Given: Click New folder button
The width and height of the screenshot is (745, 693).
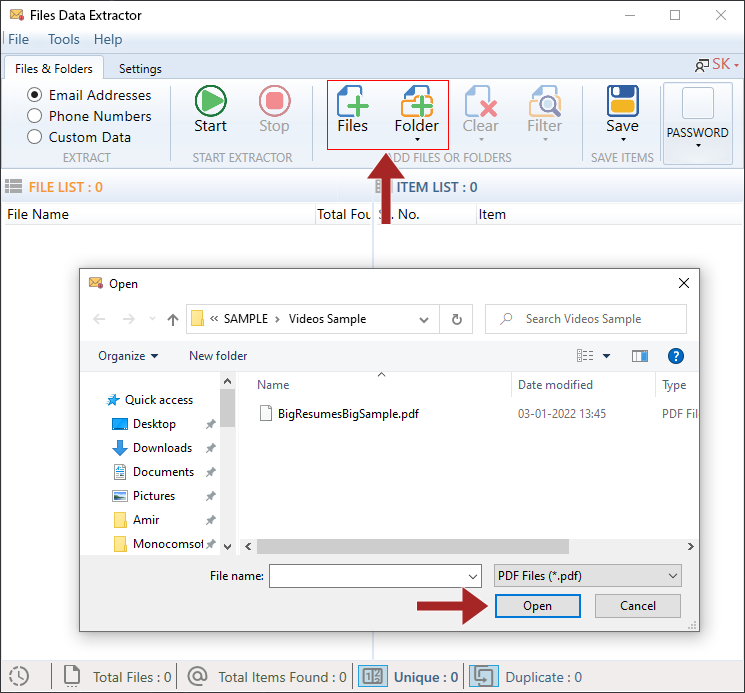Looking at the screenshot, I should tap(218, 356).
